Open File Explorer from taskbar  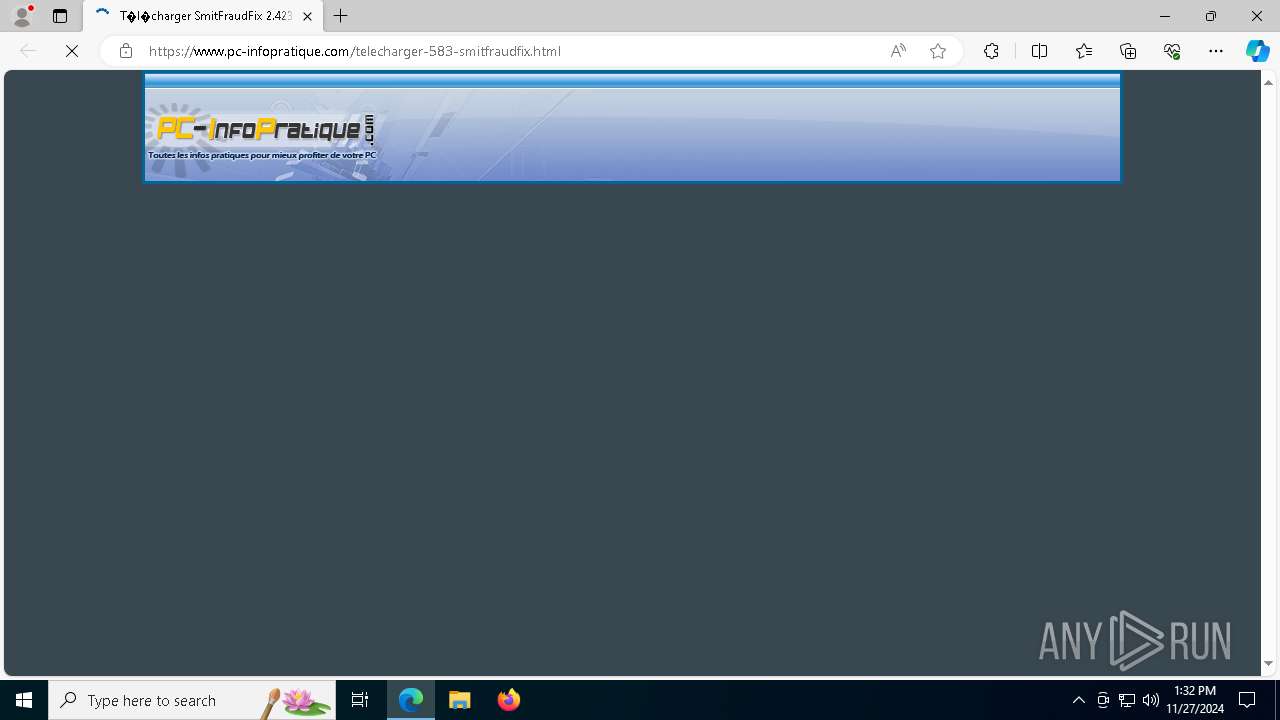460,700
